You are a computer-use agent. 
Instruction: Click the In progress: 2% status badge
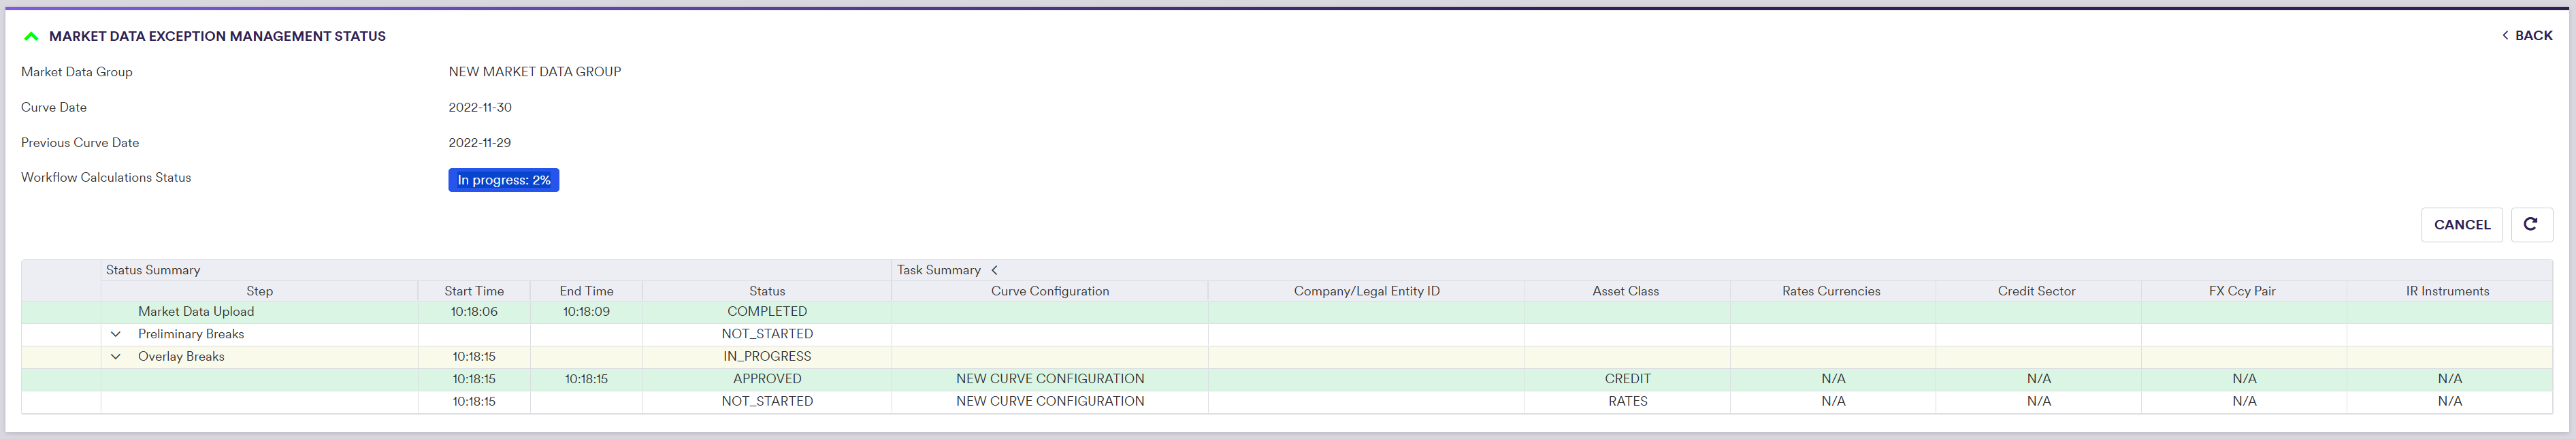pyautogui.click(x=503, y=180)
